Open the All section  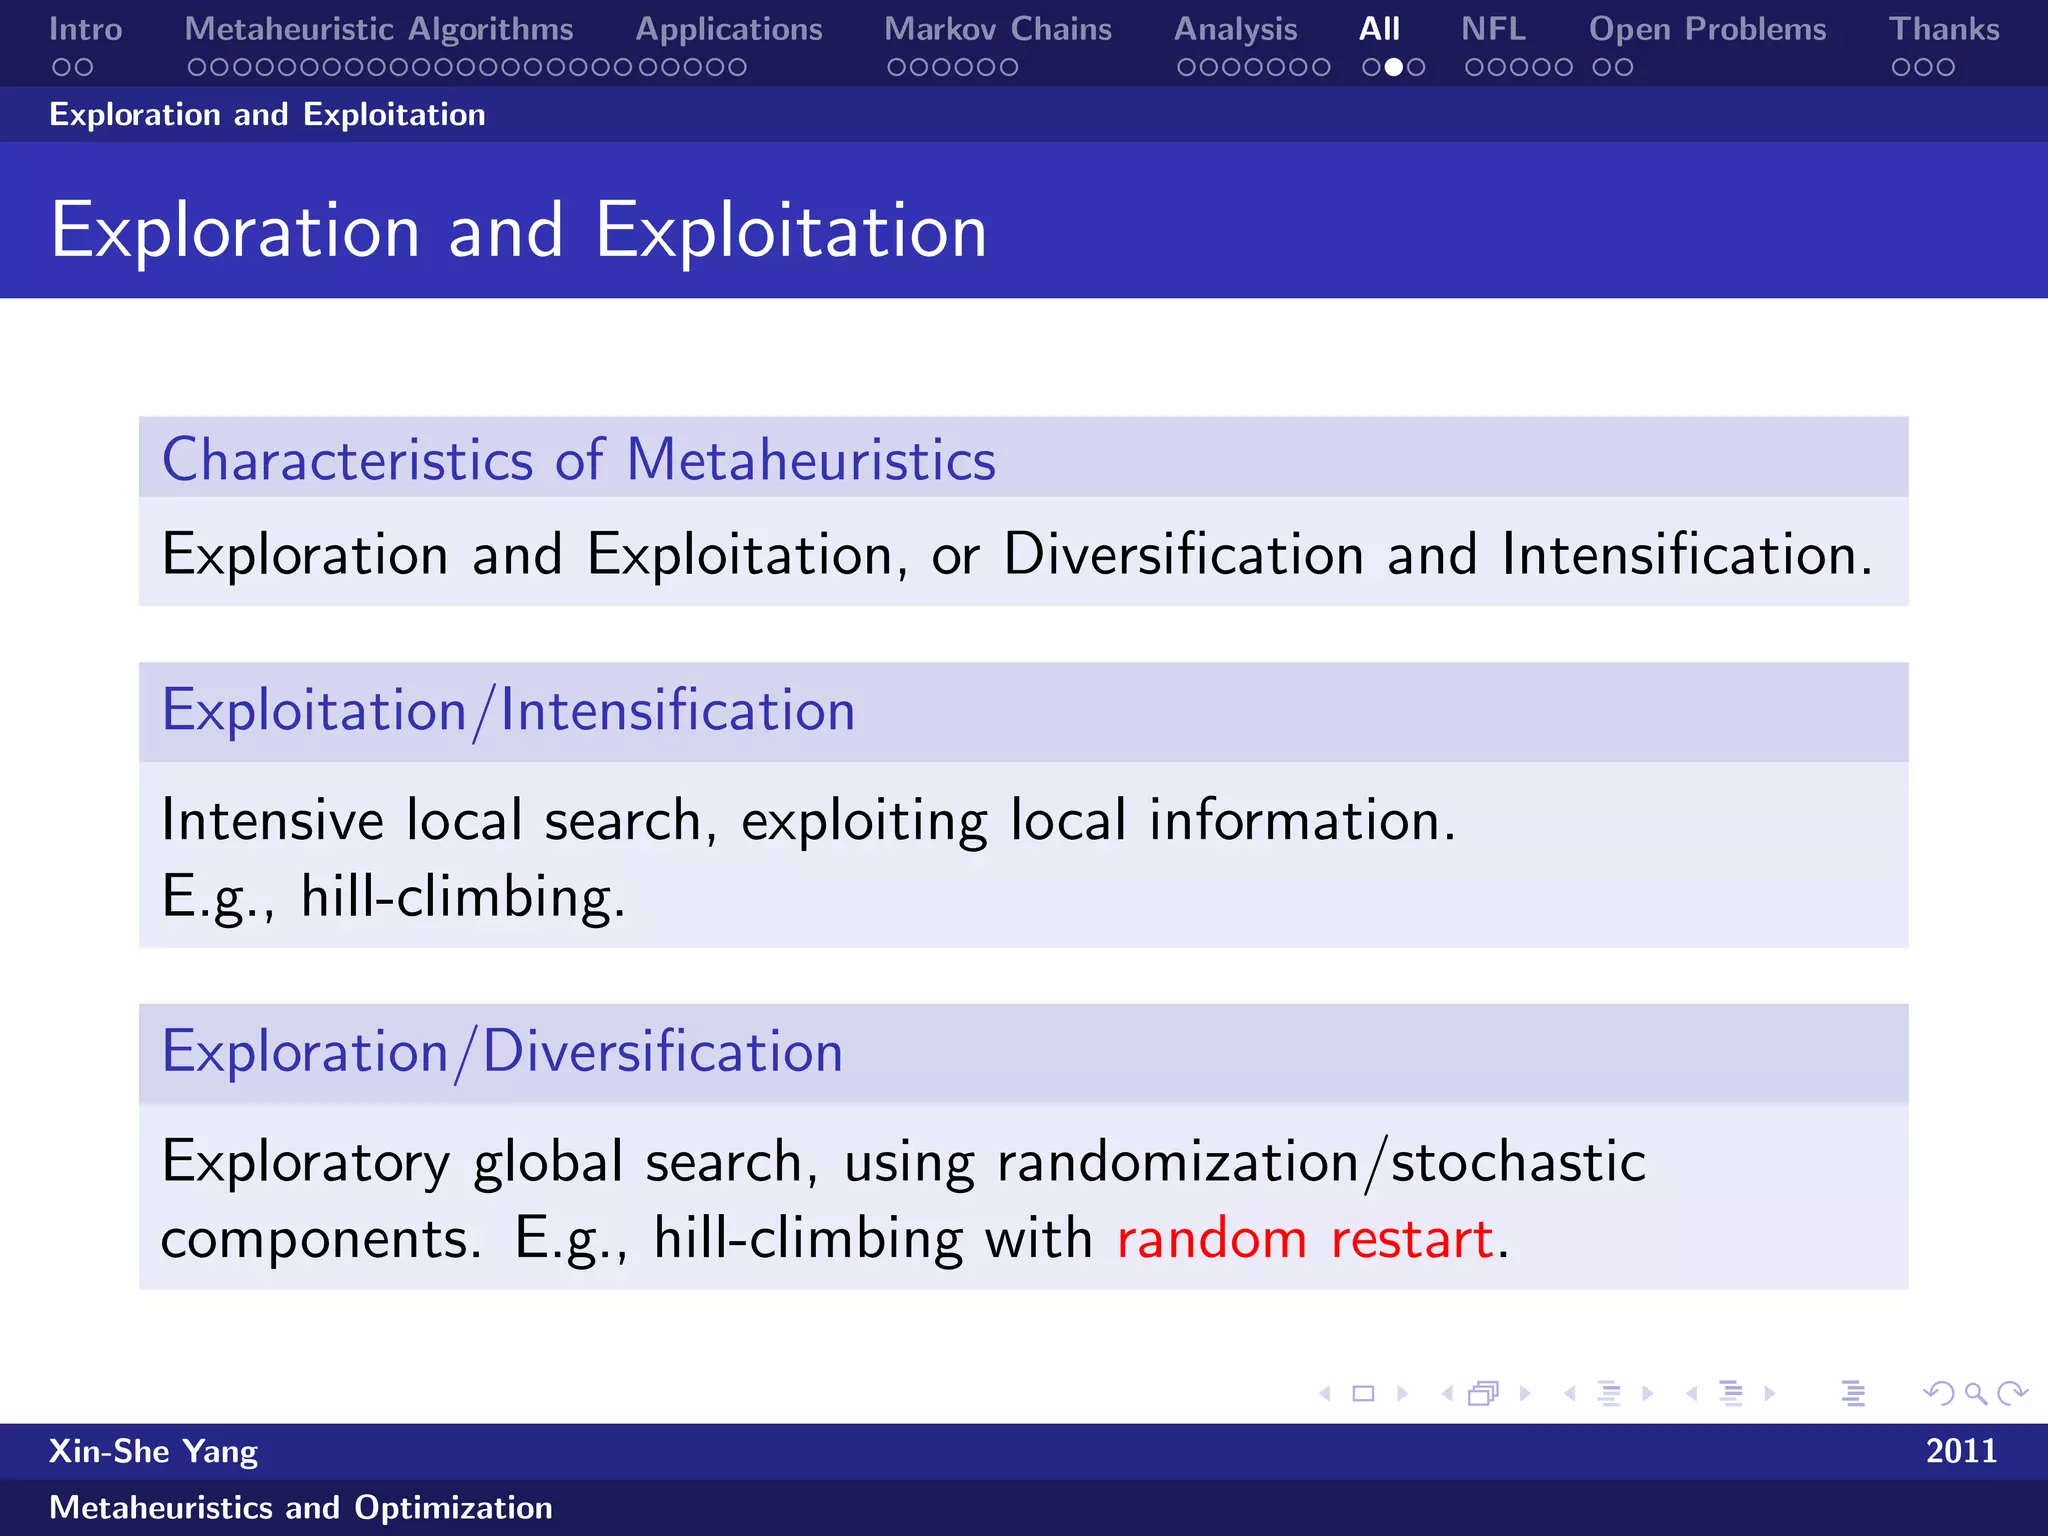[x=1380, y=29]
